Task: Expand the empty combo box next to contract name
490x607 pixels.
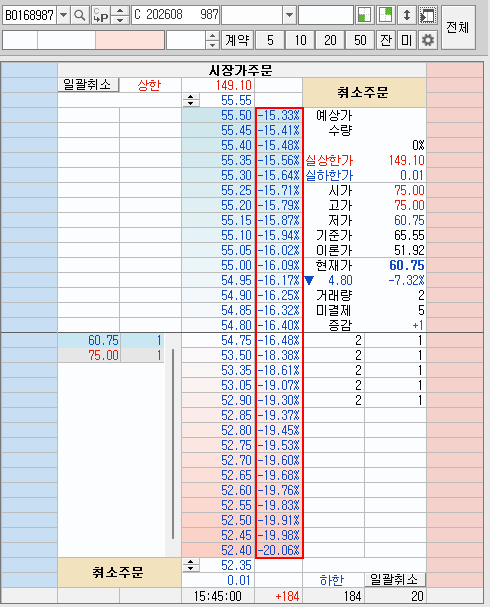Action: 289,15
